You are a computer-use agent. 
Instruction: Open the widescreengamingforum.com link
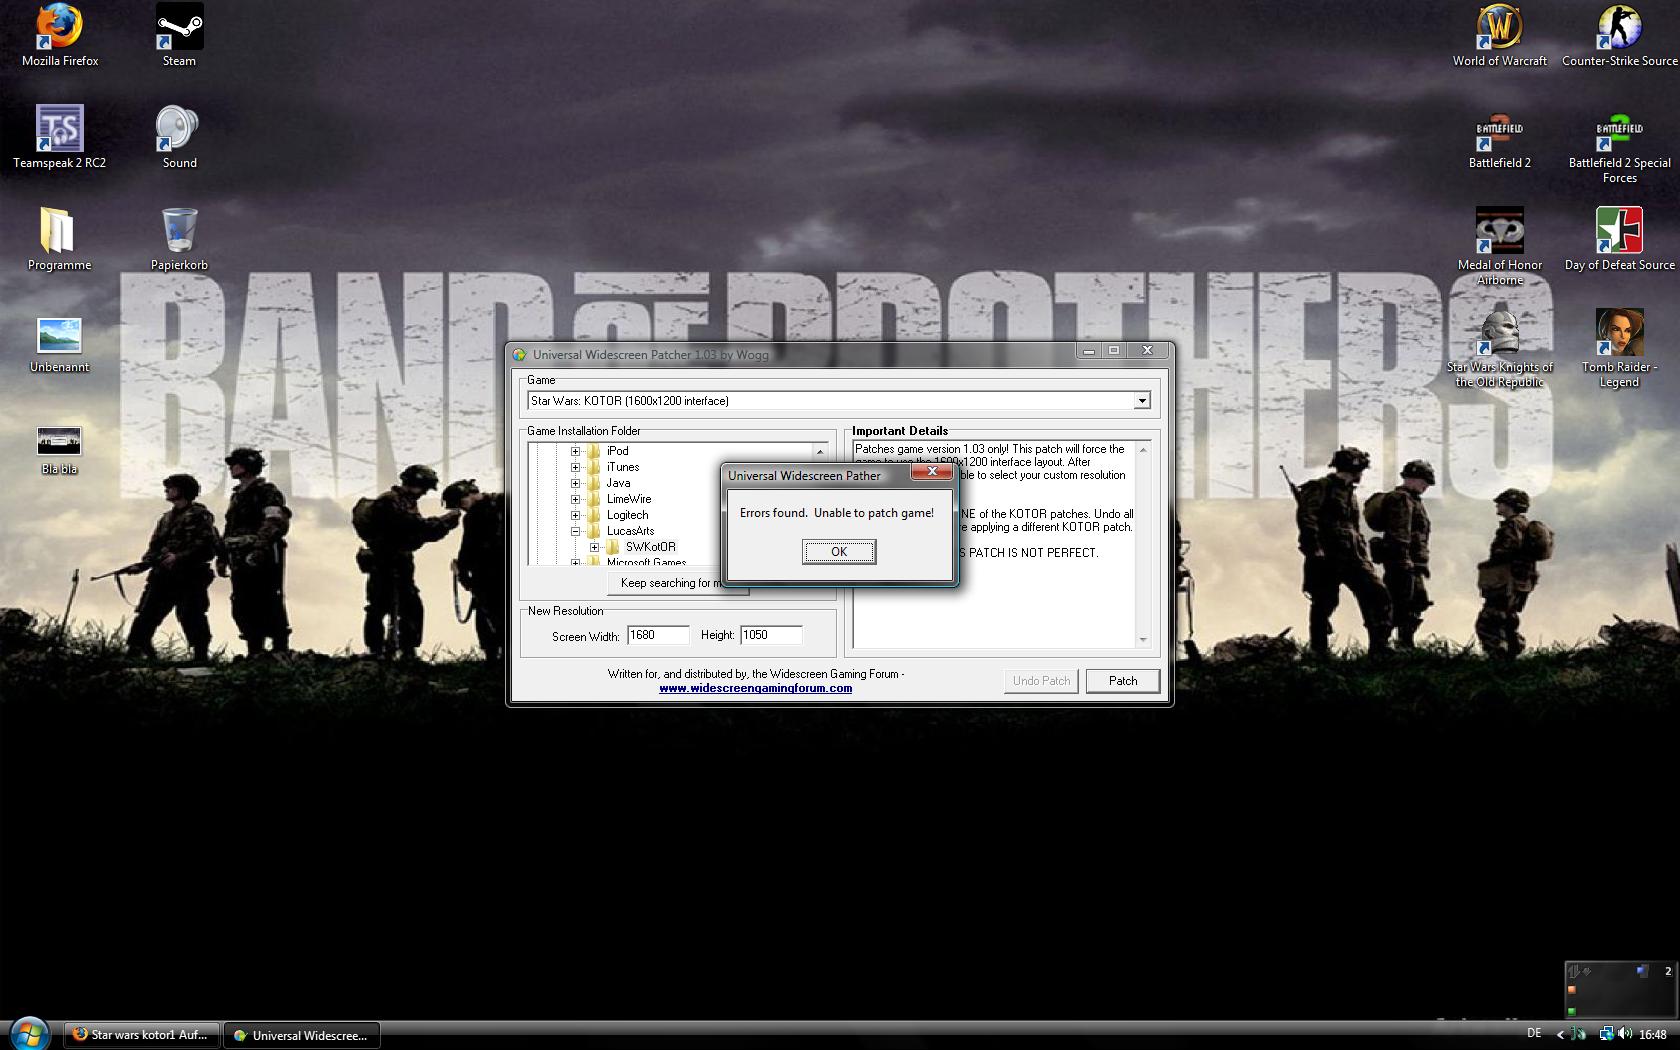coord(755,688)
